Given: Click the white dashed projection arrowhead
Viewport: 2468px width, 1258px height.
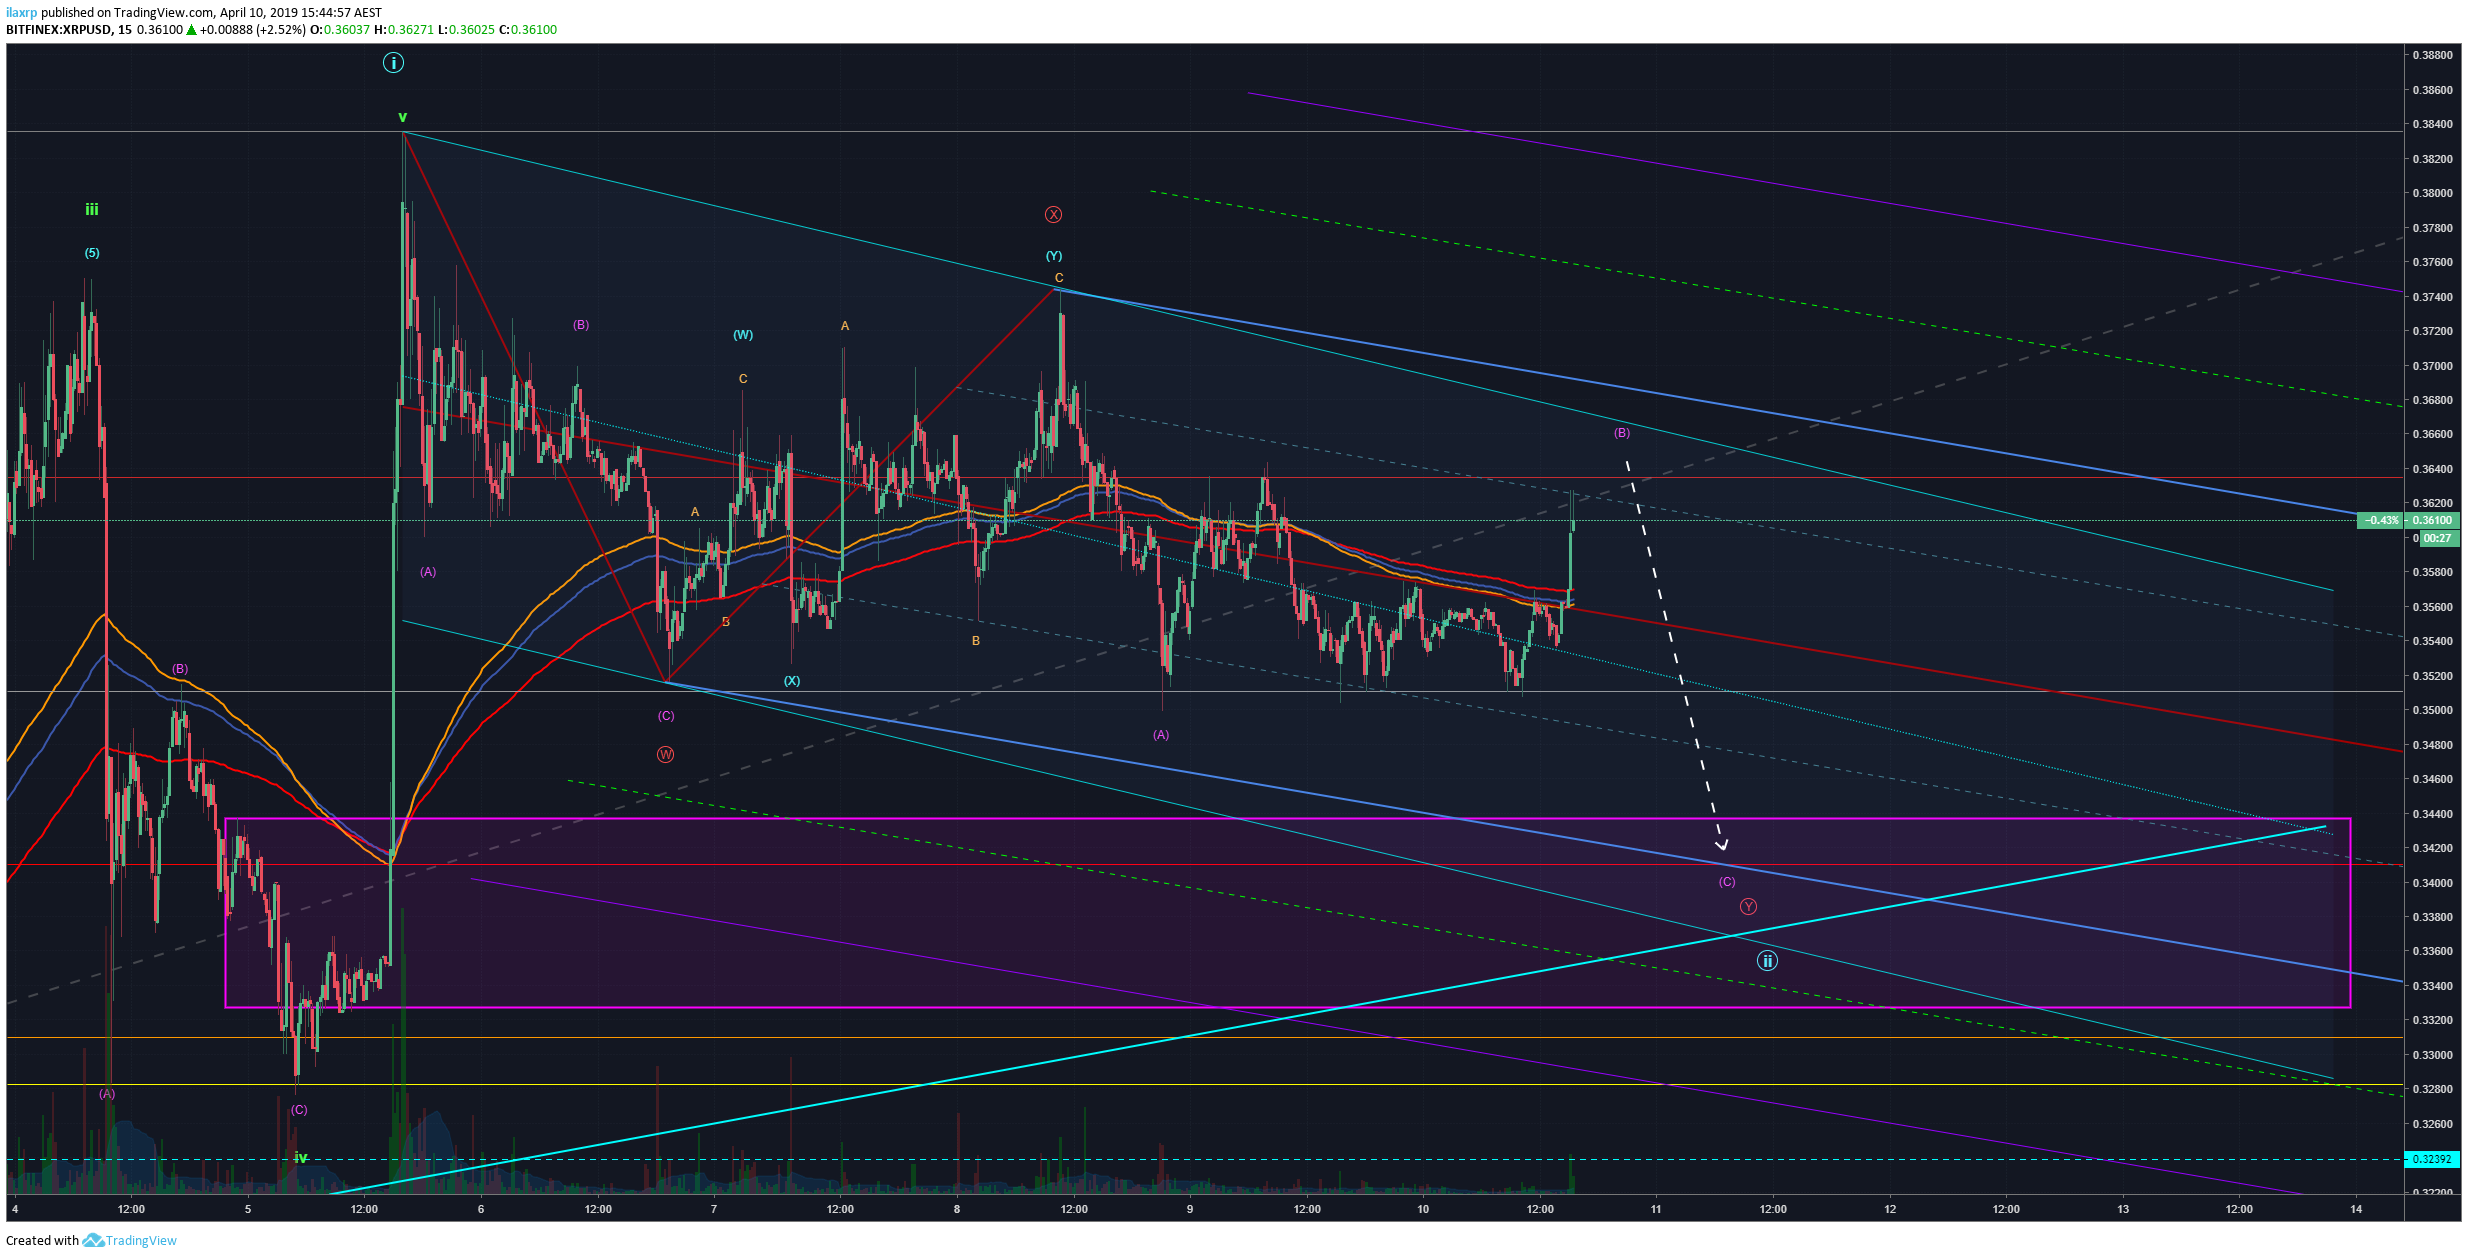Looking at the screenshot, I should click(1722, 844).
